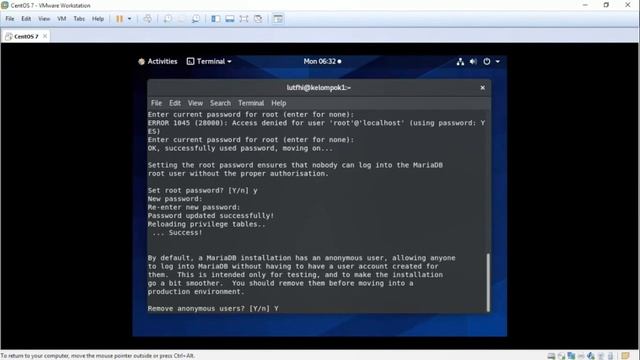
Task: Click the revert to snapshot icon
Action: pyautogui.click(x=182, y=19)
